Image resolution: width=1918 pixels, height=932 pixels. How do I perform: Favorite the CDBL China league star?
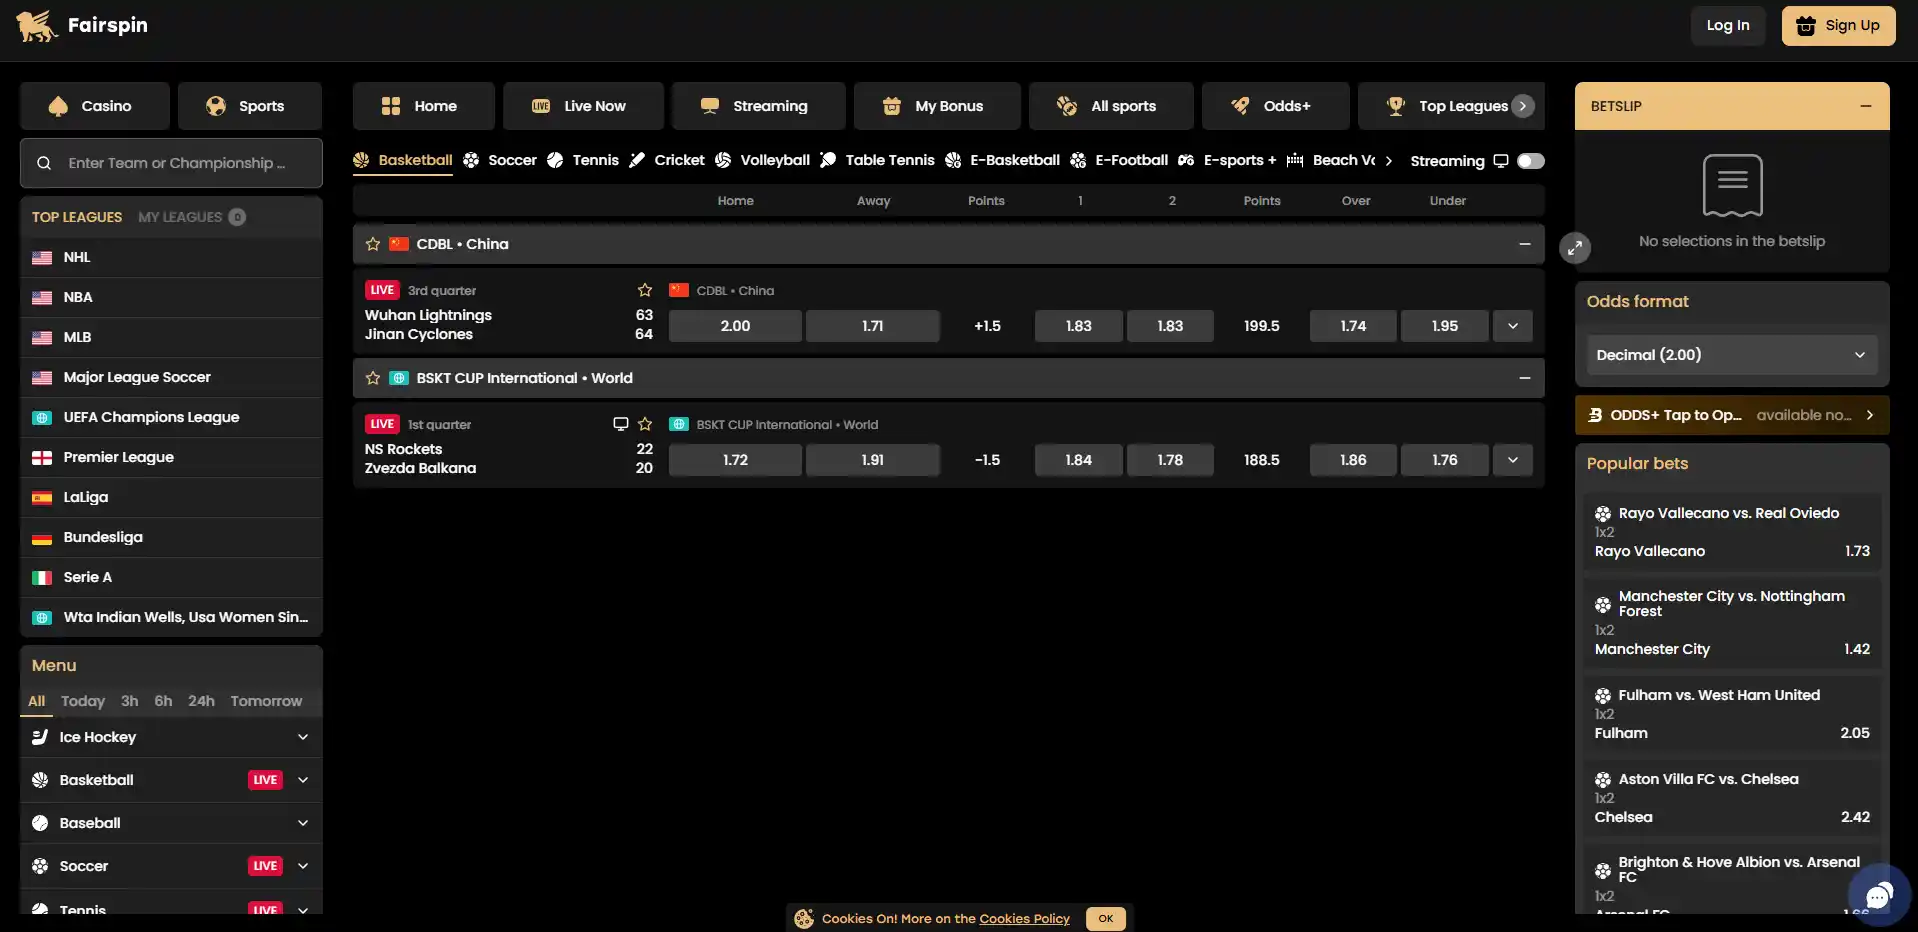tap(373, 244)
